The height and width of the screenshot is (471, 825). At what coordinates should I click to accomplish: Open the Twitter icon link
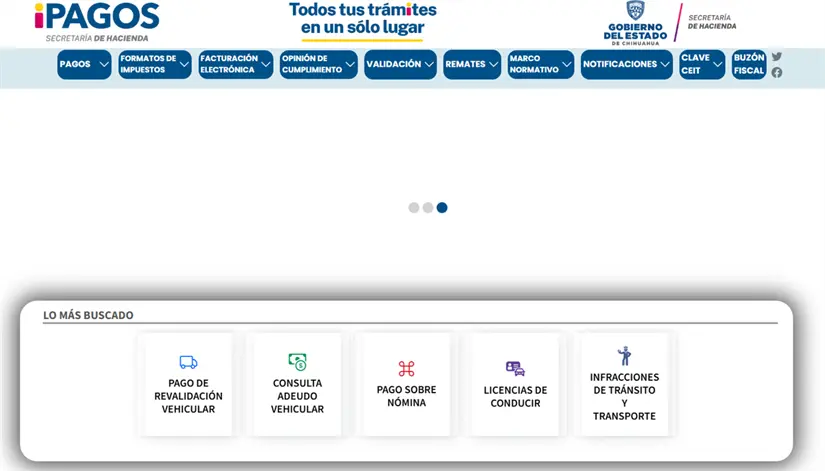point(777,57)
